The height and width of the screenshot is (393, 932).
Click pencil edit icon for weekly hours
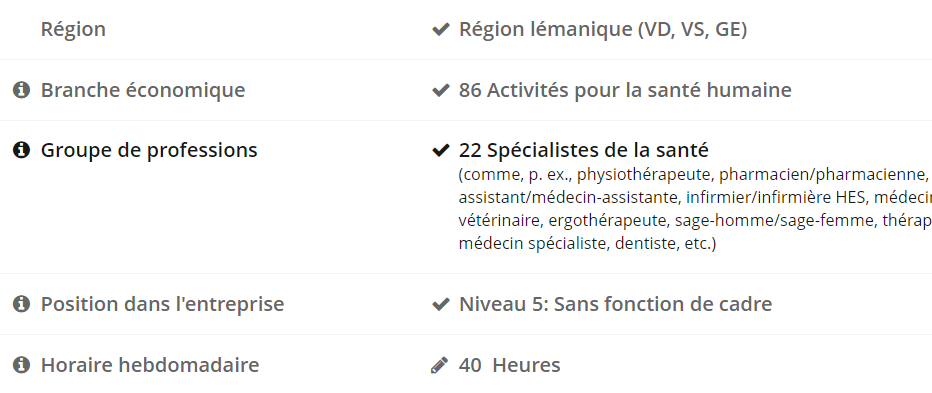[x=439, y=365]
